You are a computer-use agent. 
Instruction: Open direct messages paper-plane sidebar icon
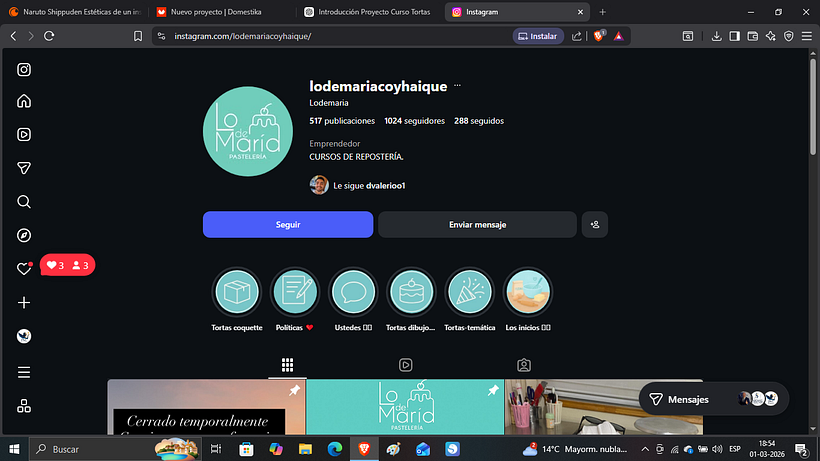(24, 168)
